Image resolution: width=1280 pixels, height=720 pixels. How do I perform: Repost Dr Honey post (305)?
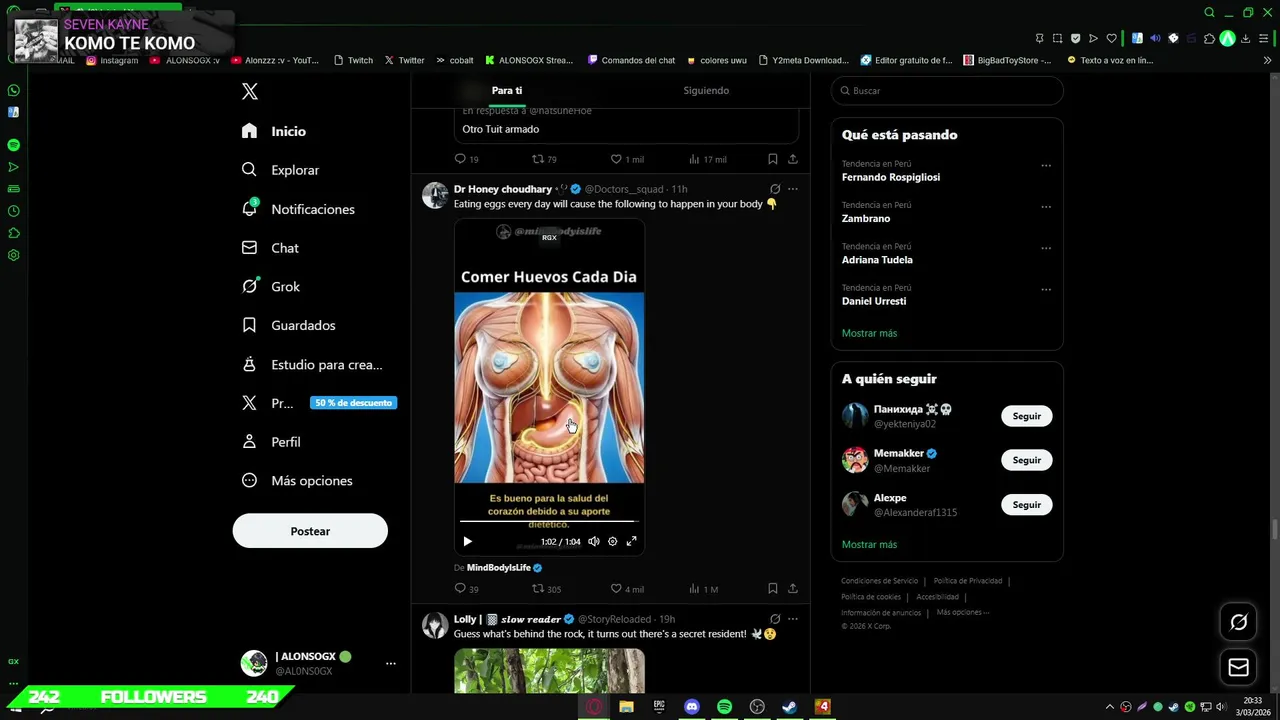tap(546, 589)
